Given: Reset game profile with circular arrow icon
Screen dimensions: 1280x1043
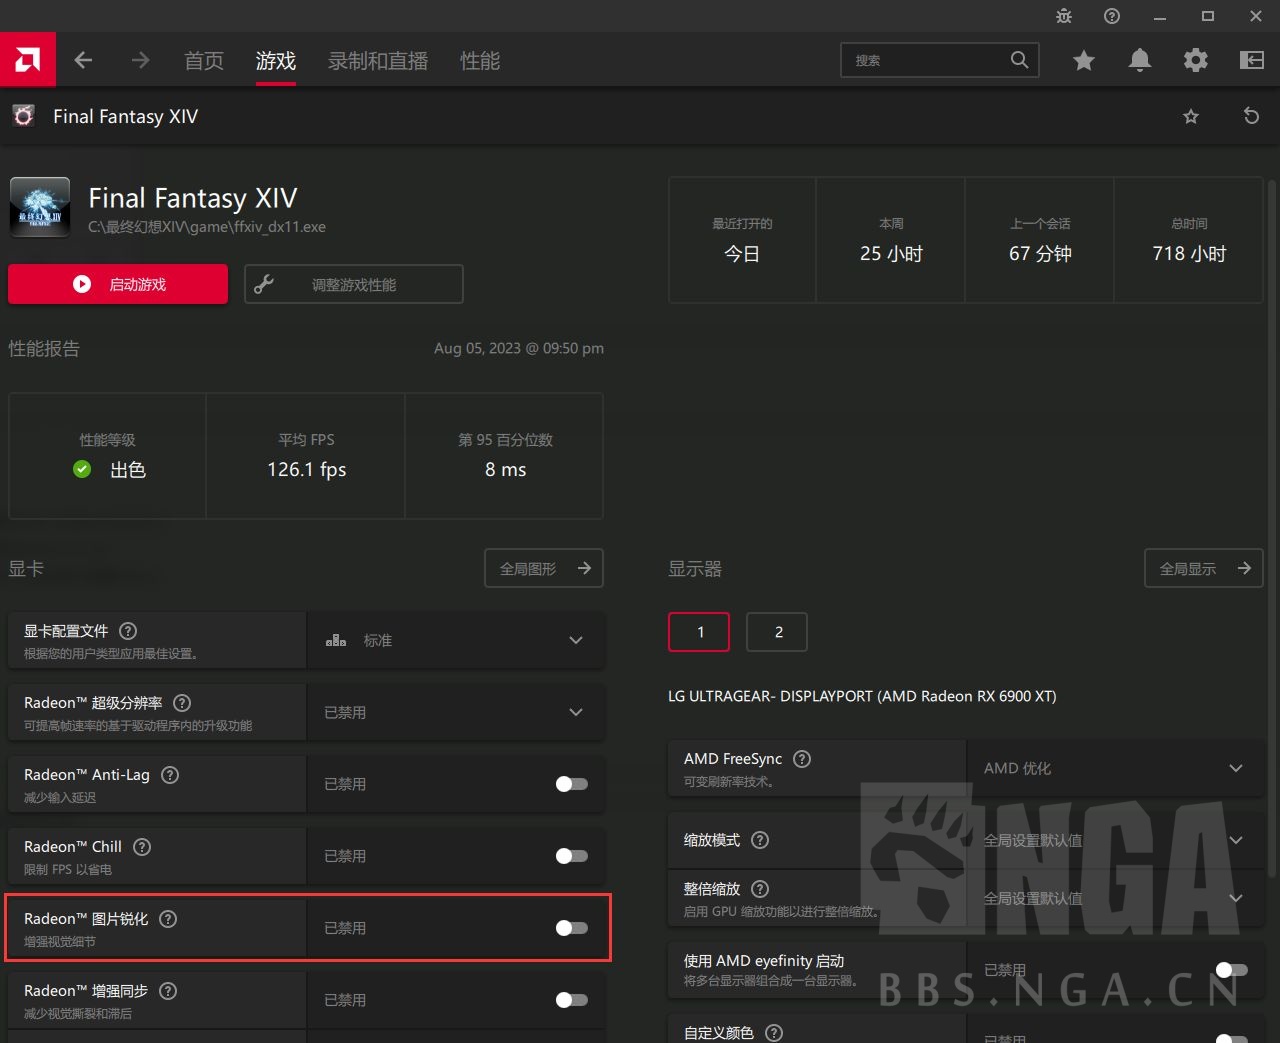Looking at the screenshot, I should 1251,116.
